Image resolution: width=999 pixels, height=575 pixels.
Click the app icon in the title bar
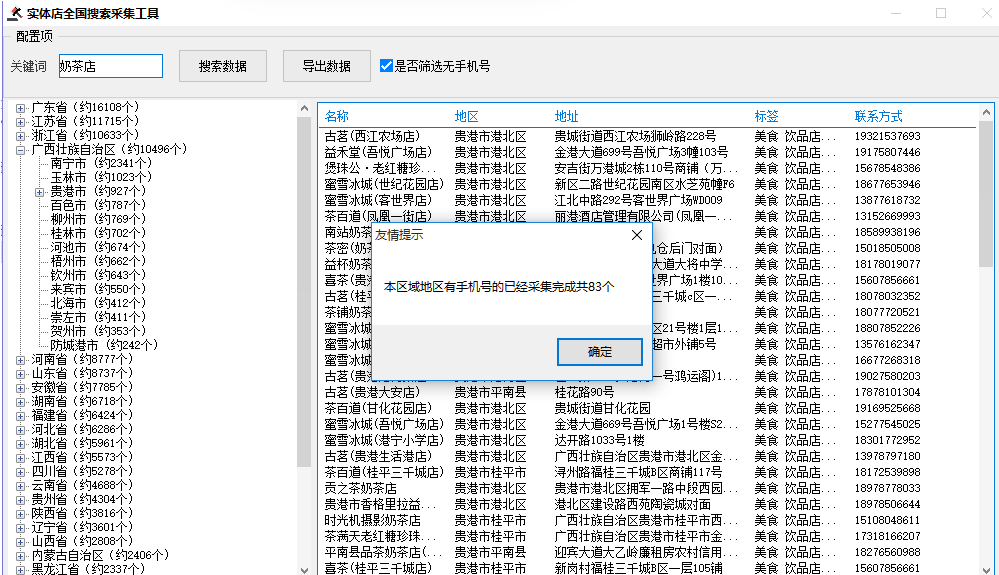[x=13, y=14]
